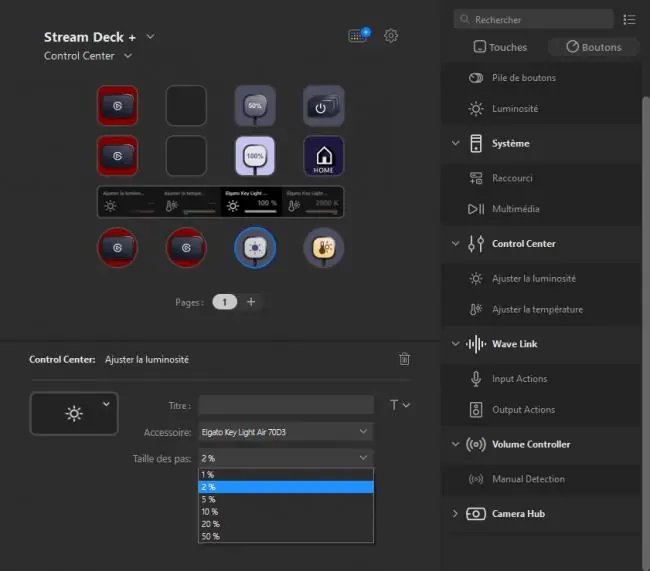This screenshot has width=650, height=571.
Task: Open the title font T dropdown
Action: coord(400,405)
